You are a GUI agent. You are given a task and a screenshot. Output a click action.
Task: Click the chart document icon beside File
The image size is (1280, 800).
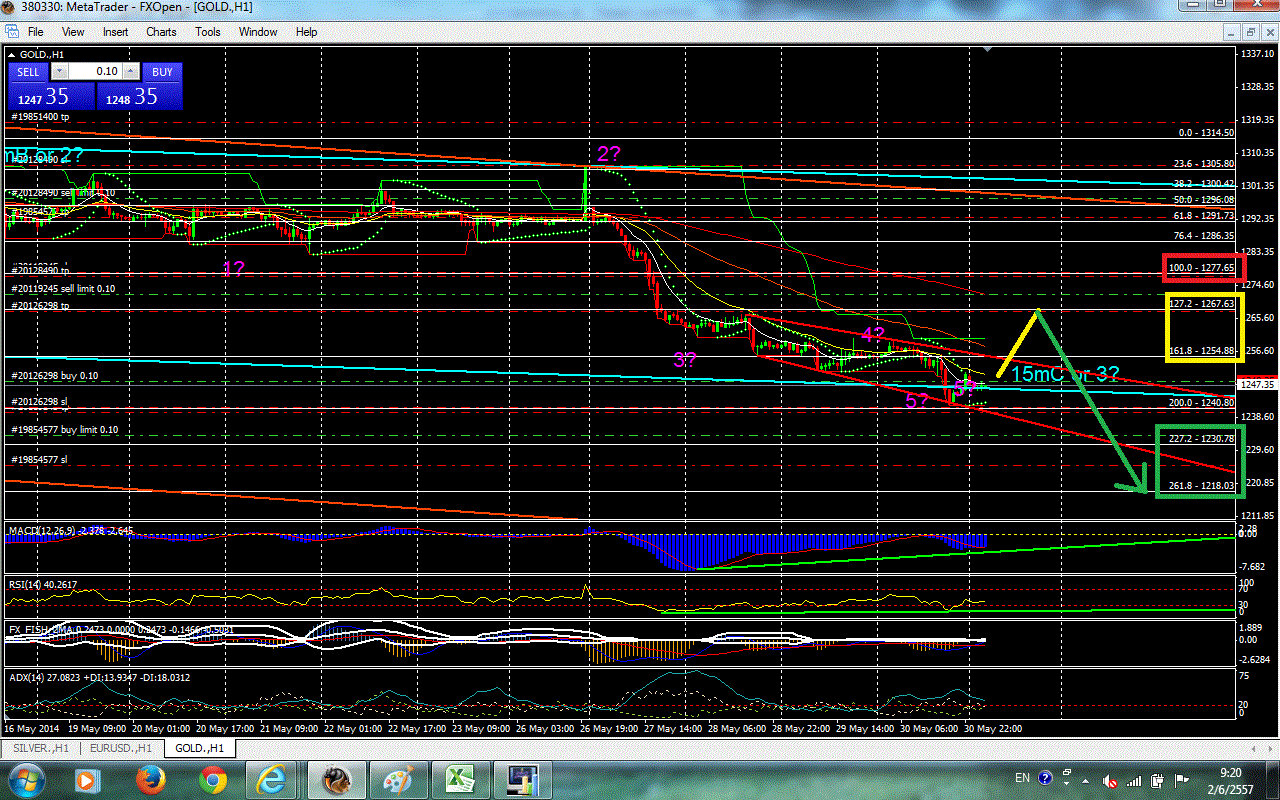pos(10,32)
